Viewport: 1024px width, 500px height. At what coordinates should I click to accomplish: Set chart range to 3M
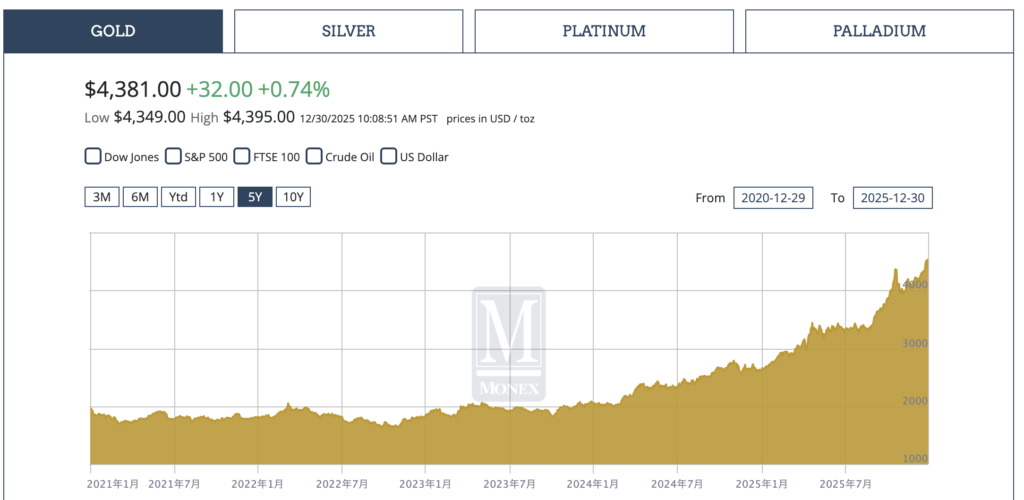click(x=101, y=197)
